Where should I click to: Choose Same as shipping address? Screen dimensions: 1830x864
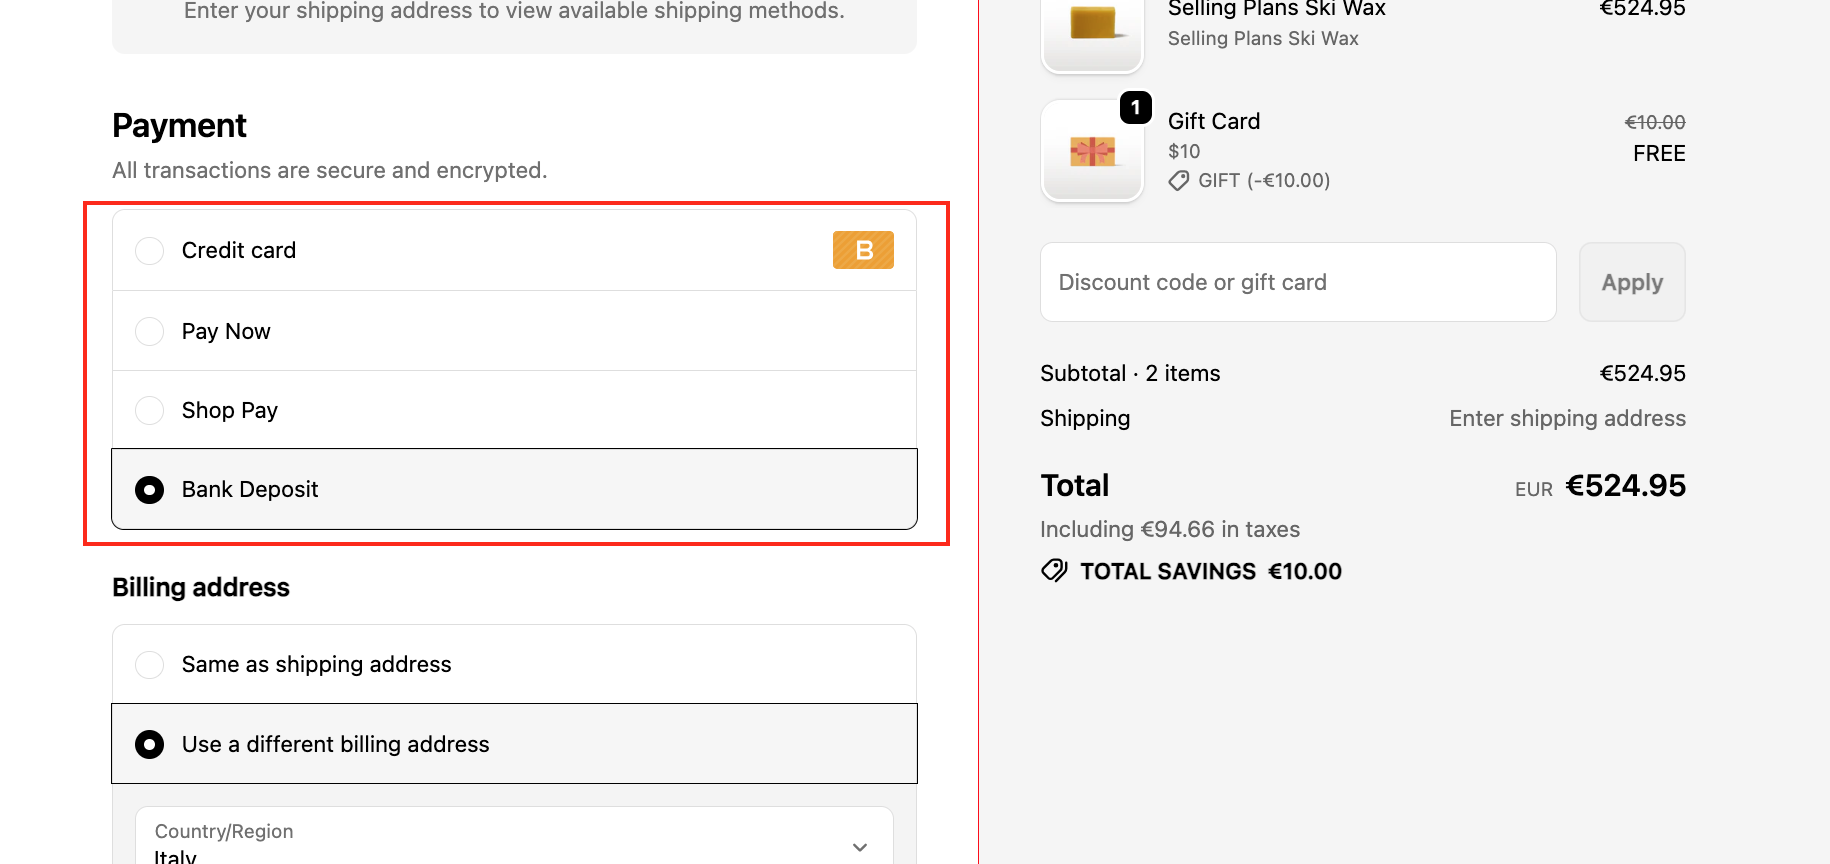tap(150, 664)
